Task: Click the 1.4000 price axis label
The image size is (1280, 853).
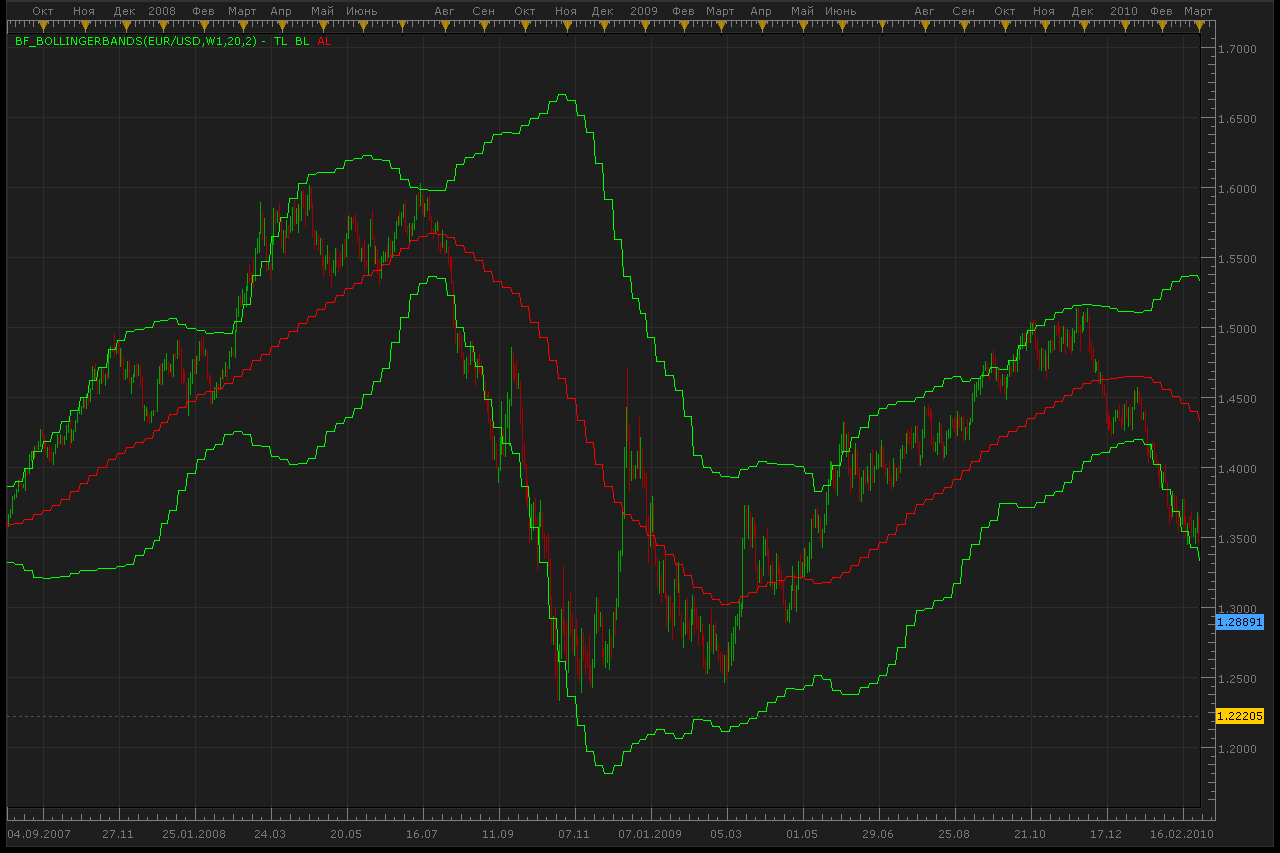Action: click(1238, 468)
